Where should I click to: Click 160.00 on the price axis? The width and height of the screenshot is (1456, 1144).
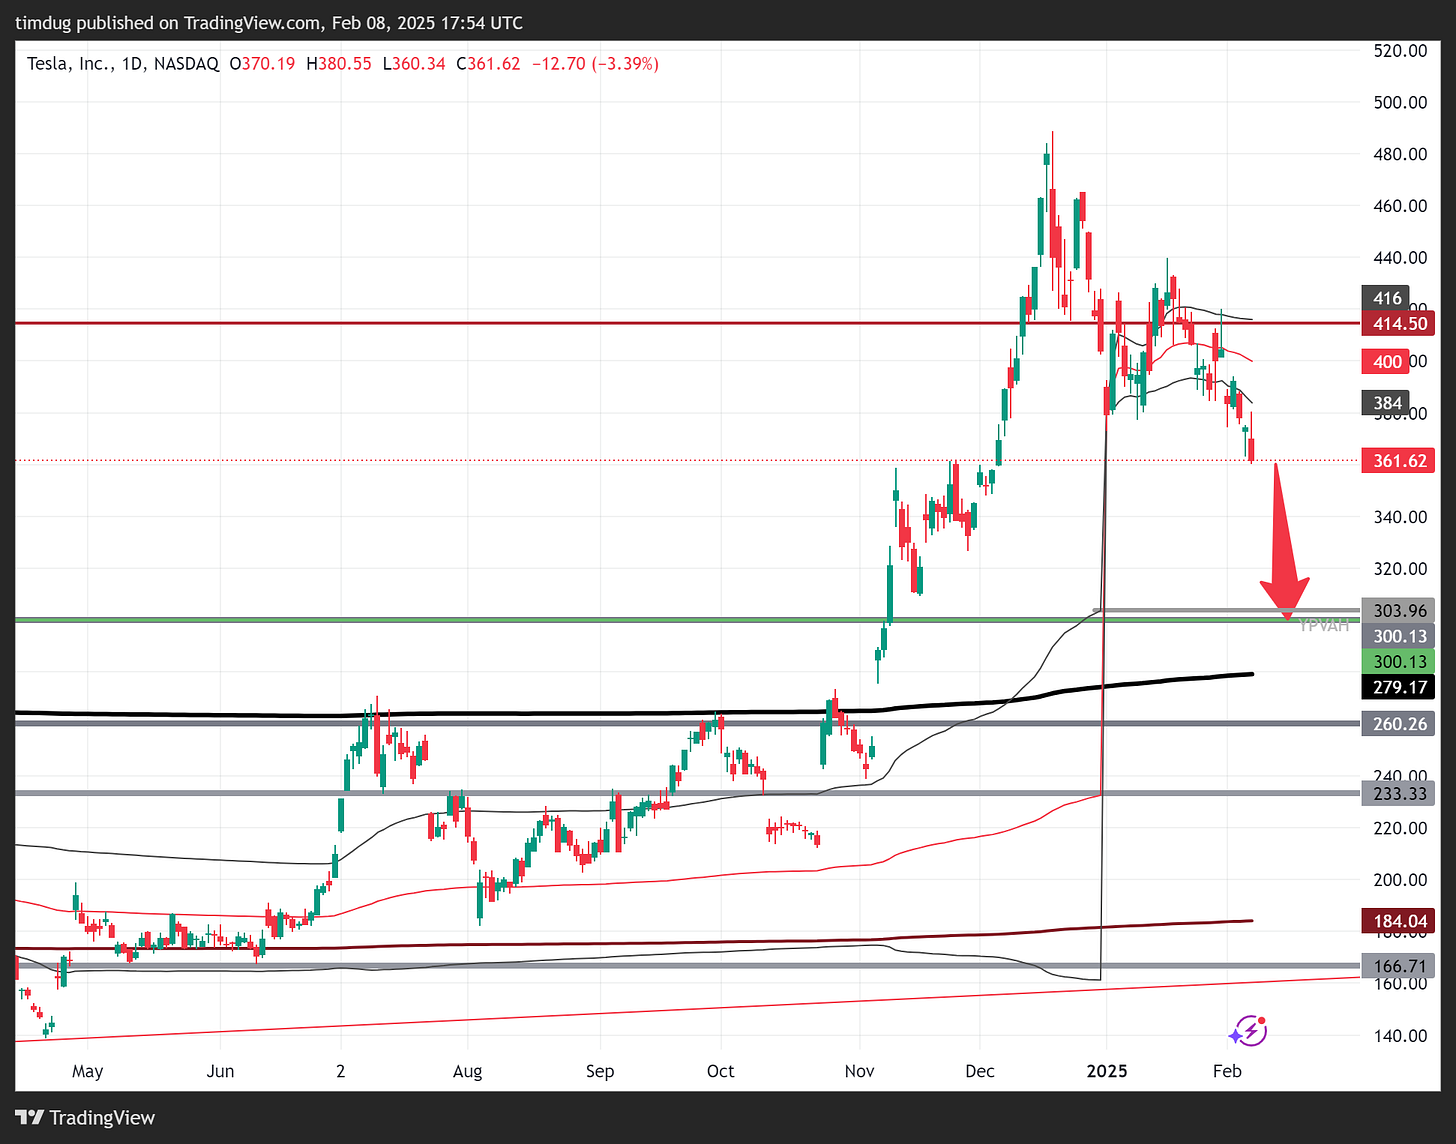(1400, 984)
